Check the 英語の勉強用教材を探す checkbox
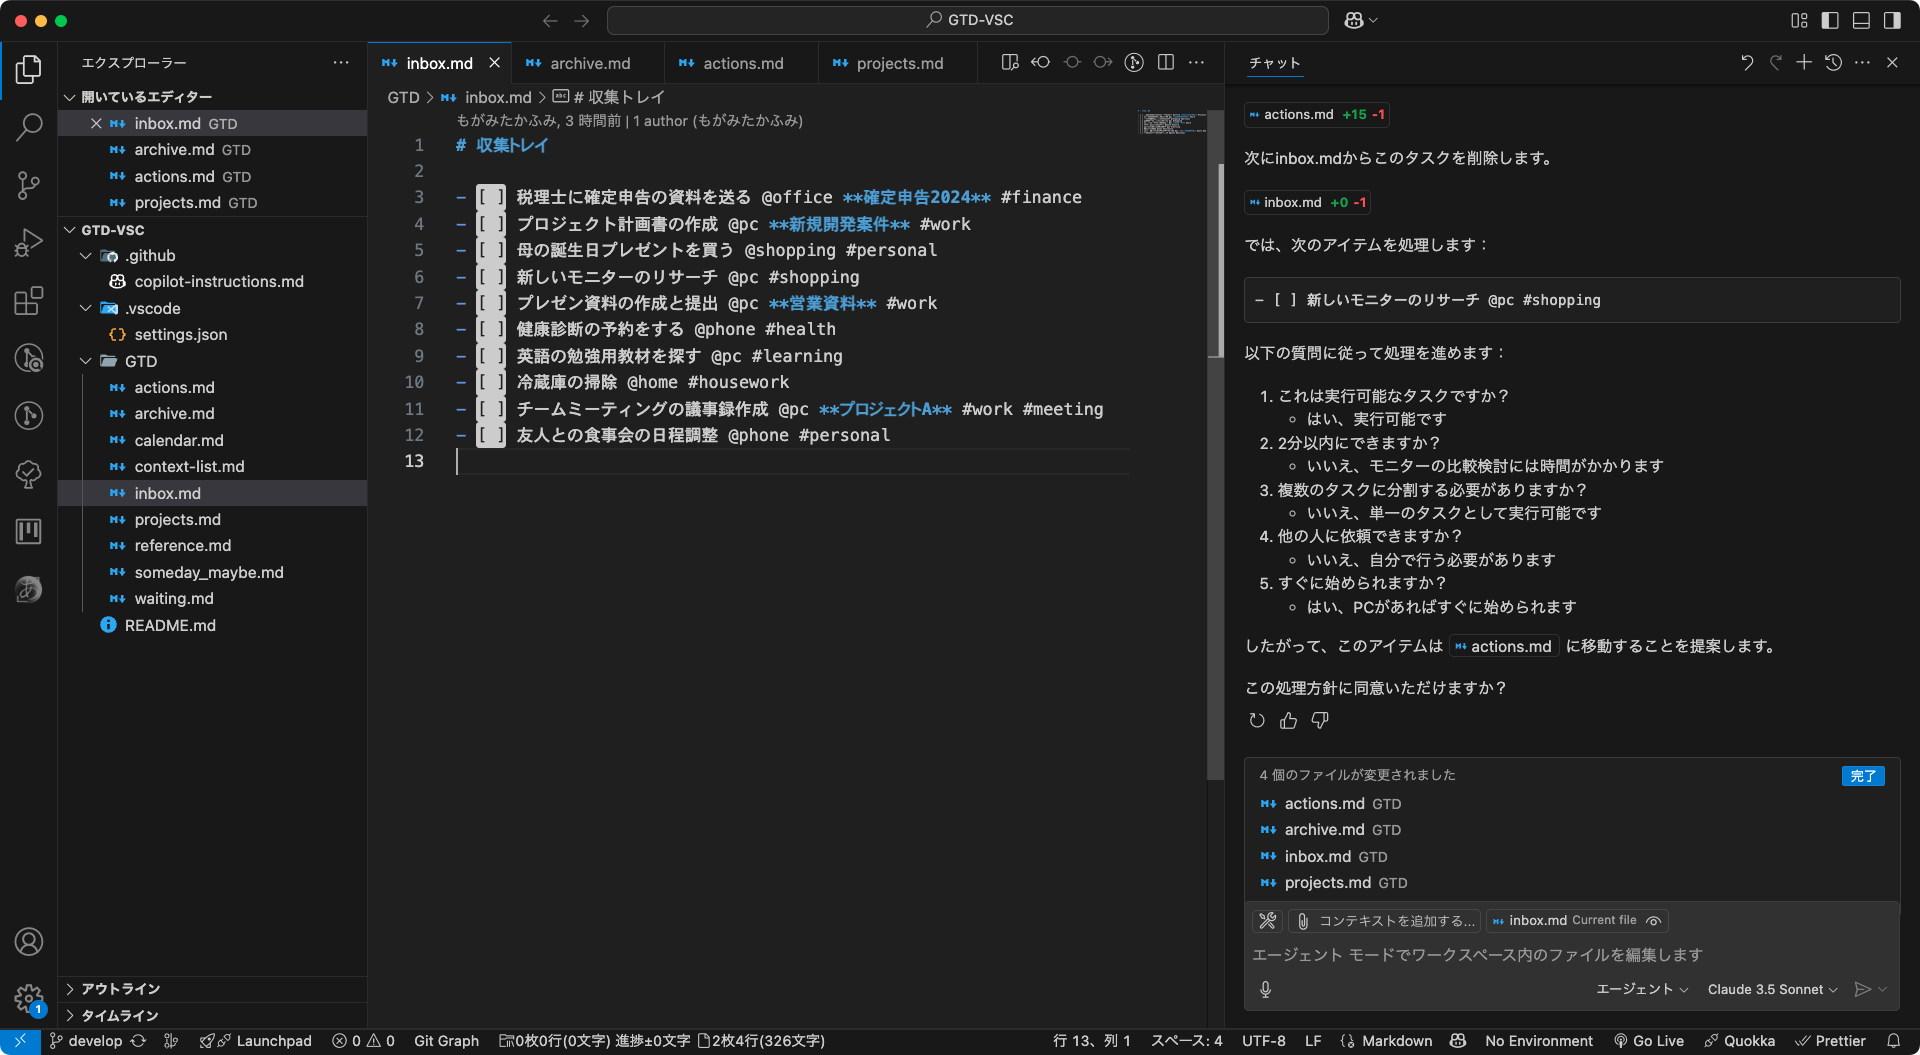Viewport: 1920px width, 1055px height. click(490, 356)
